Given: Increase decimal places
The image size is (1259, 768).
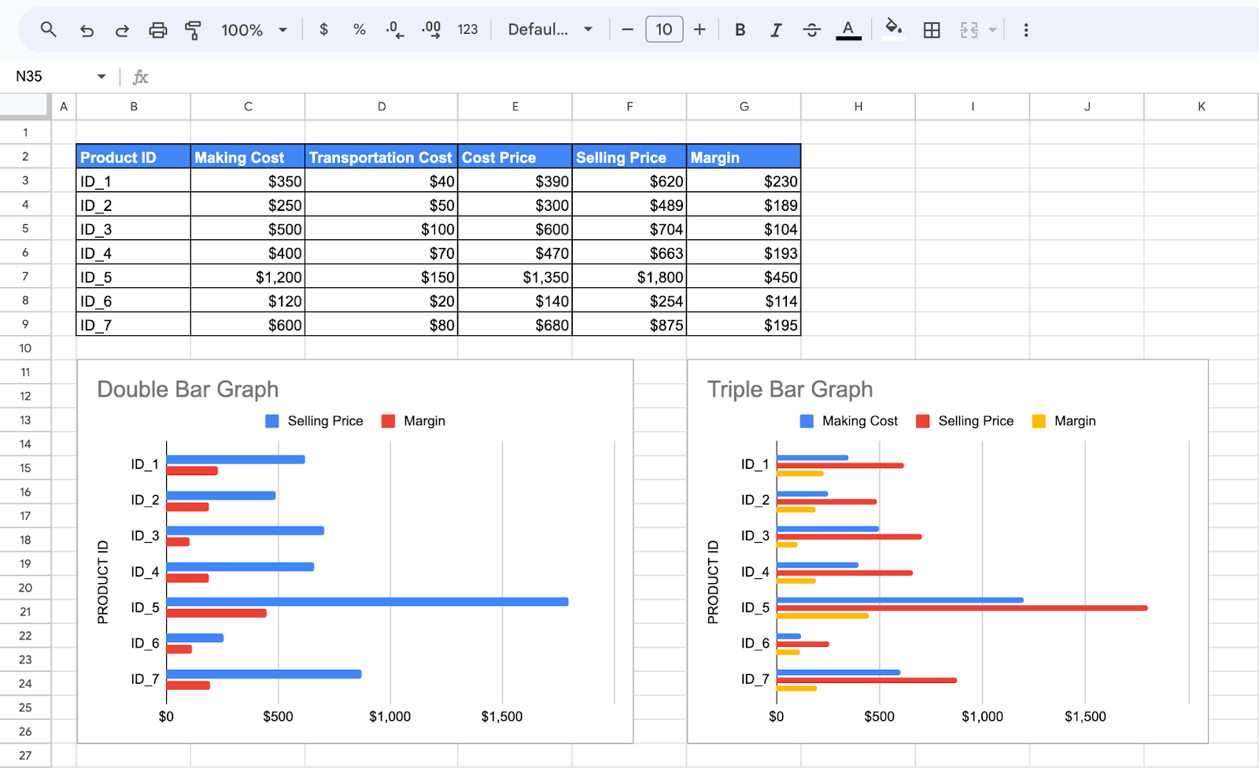Looking at the screenshot, I should coord(431,30).
